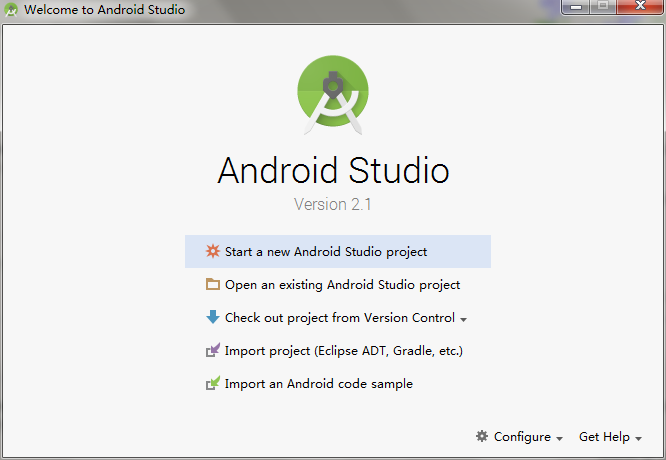Click the orange starburst new project icon

(213, 251)
